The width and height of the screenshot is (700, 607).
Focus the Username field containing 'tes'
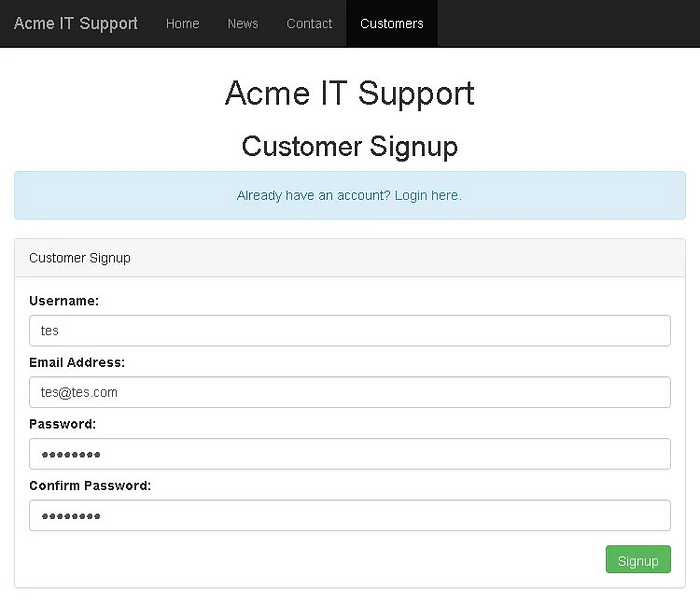350,331
